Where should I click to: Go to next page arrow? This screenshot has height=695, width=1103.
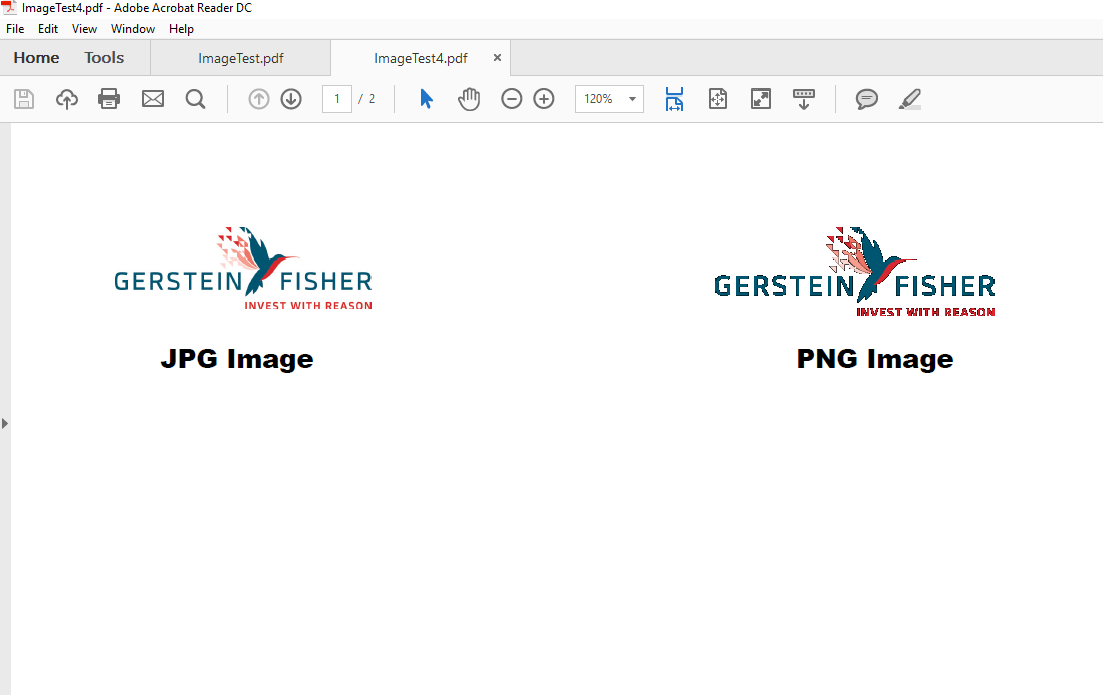[x=291, y=99]
